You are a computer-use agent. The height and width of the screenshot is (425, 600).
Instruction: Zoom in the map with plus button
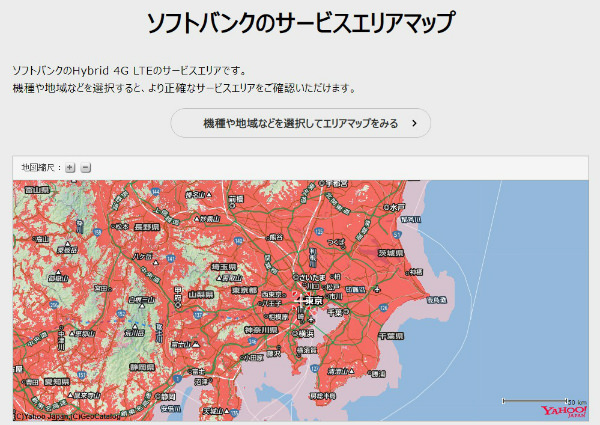[70, 168]
